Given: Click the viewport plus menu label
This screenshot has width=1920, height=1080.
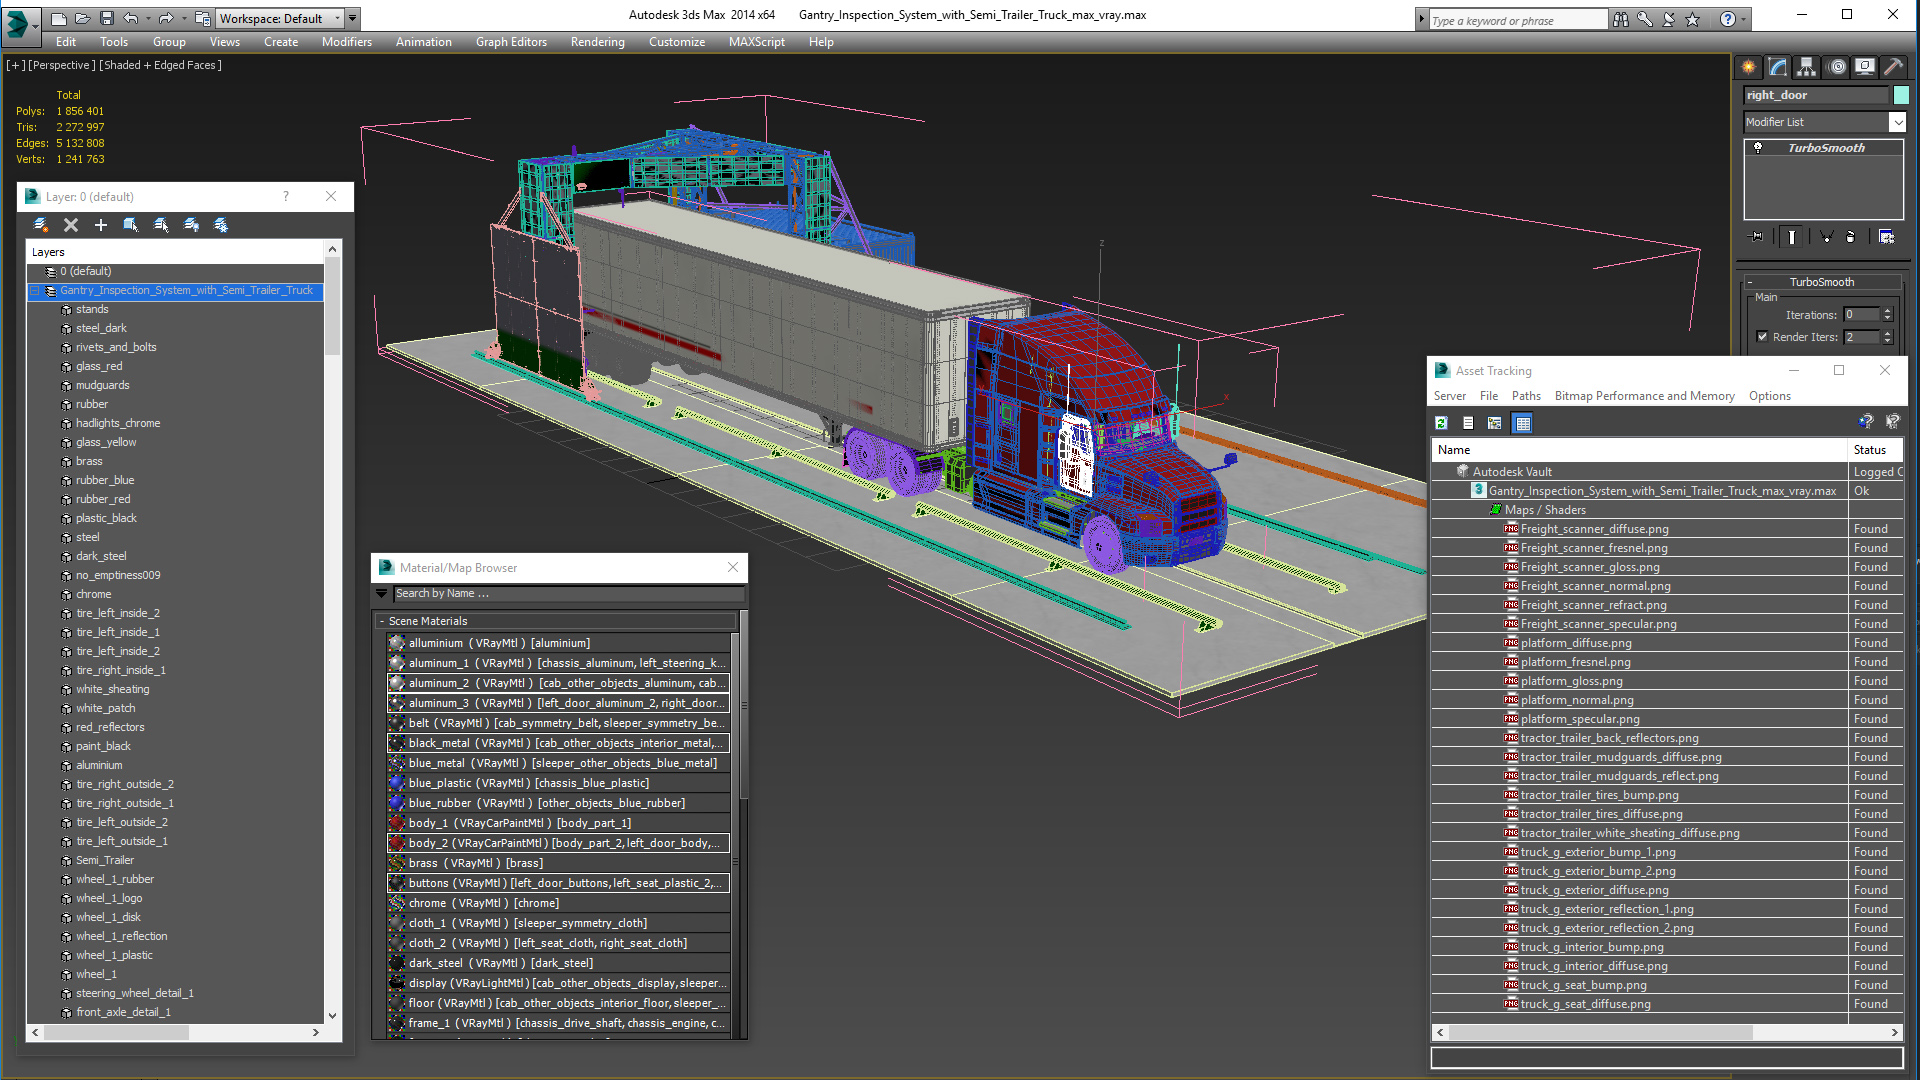Looking at the screenshot, I should click(x=15, y=65).
